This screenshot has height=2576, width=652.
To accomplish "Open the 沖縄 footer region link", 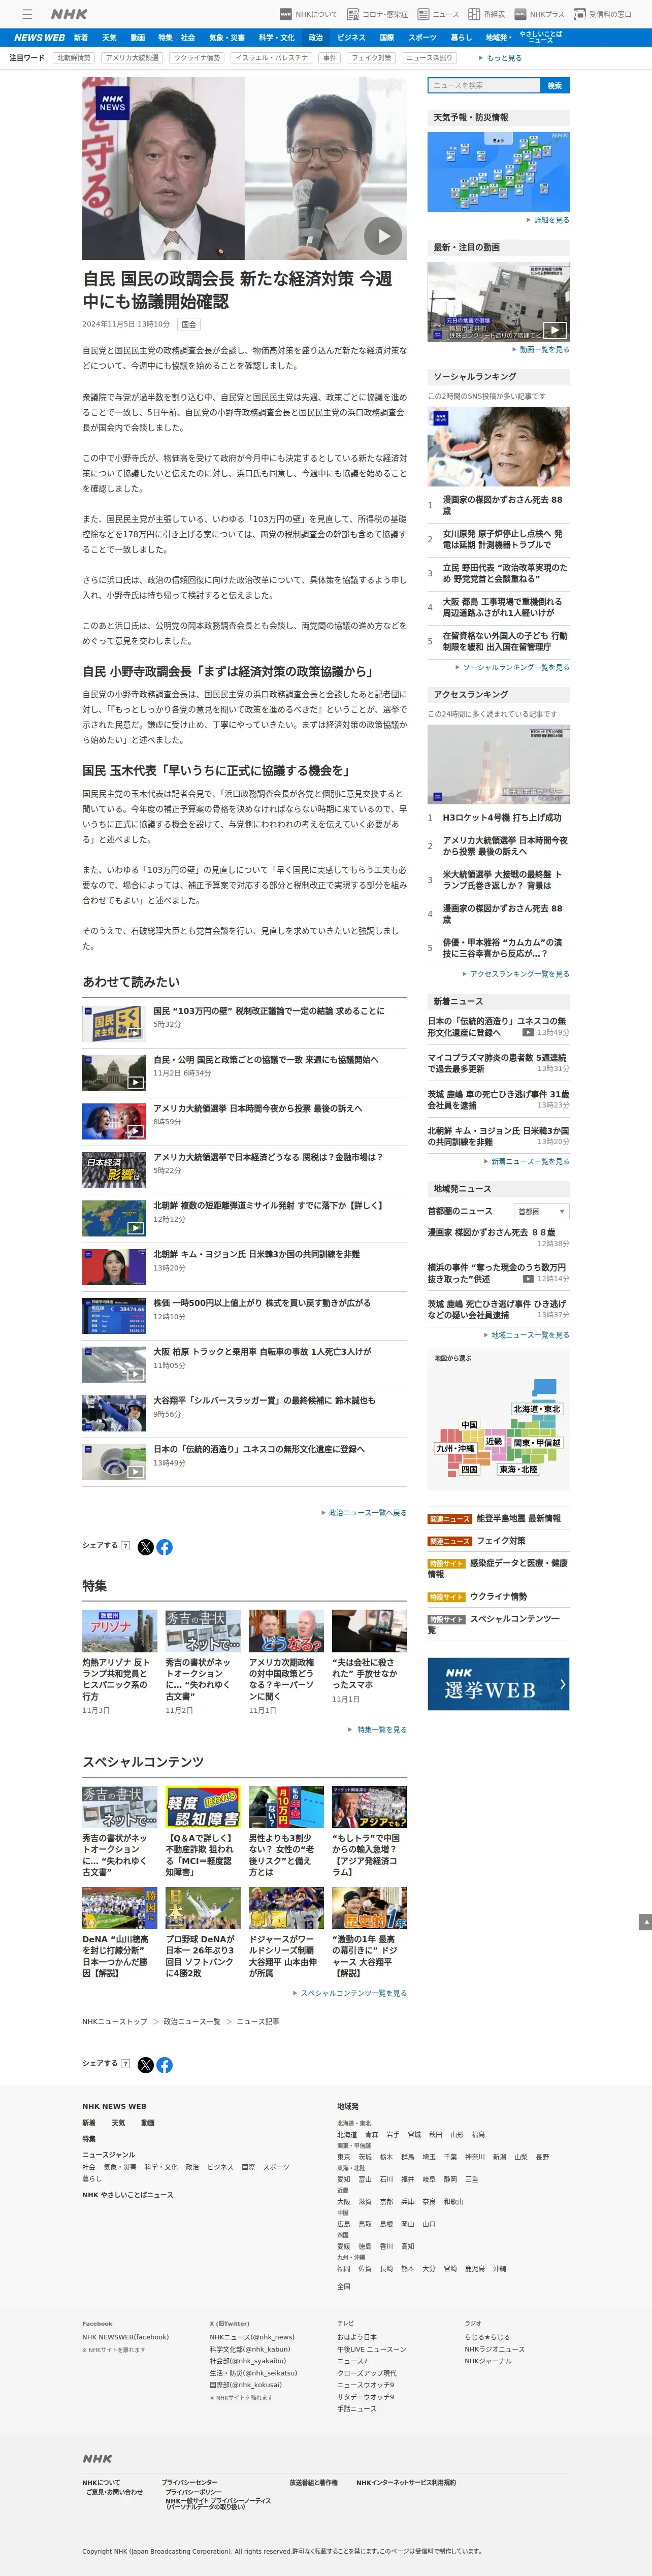I will pos(499,2269).
